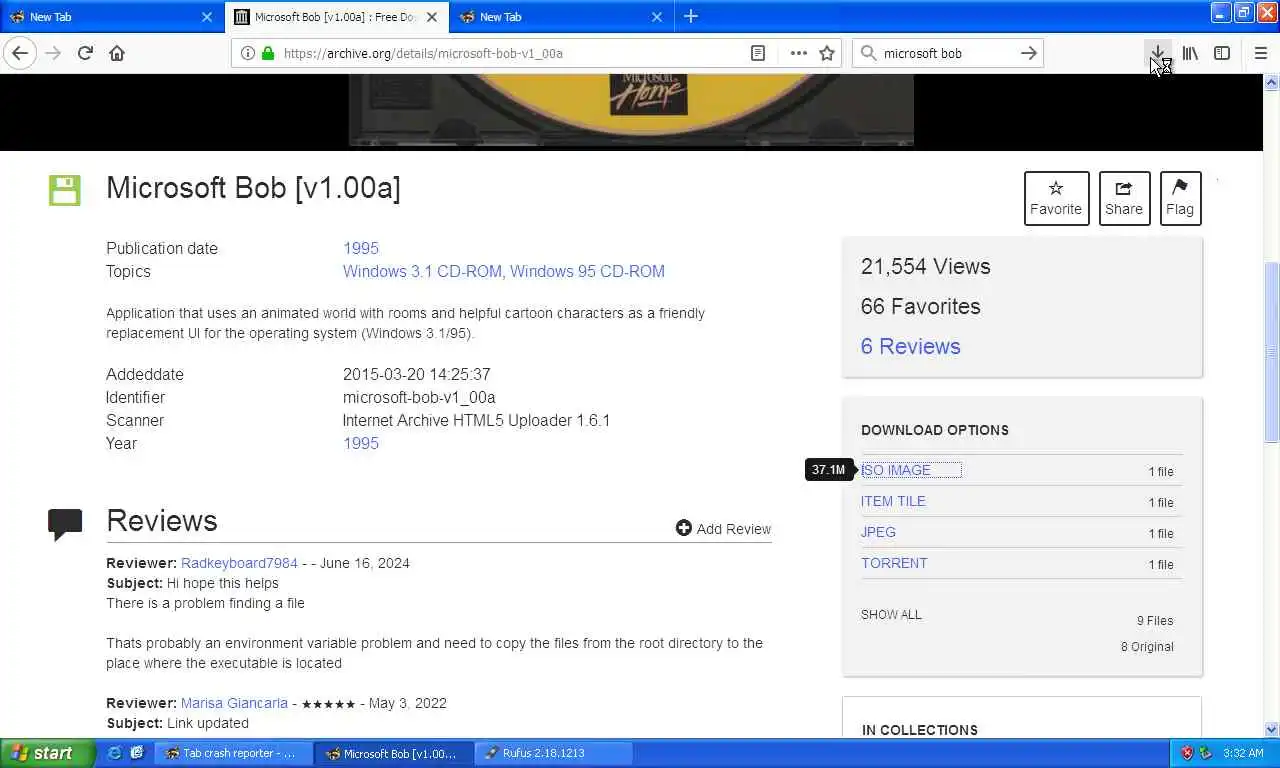Viewport: 1280px width, 768px height.
Task: Open the Windows 3.1 CD-ROM topic
Action: pyautogui.click(x=424, y=271)
